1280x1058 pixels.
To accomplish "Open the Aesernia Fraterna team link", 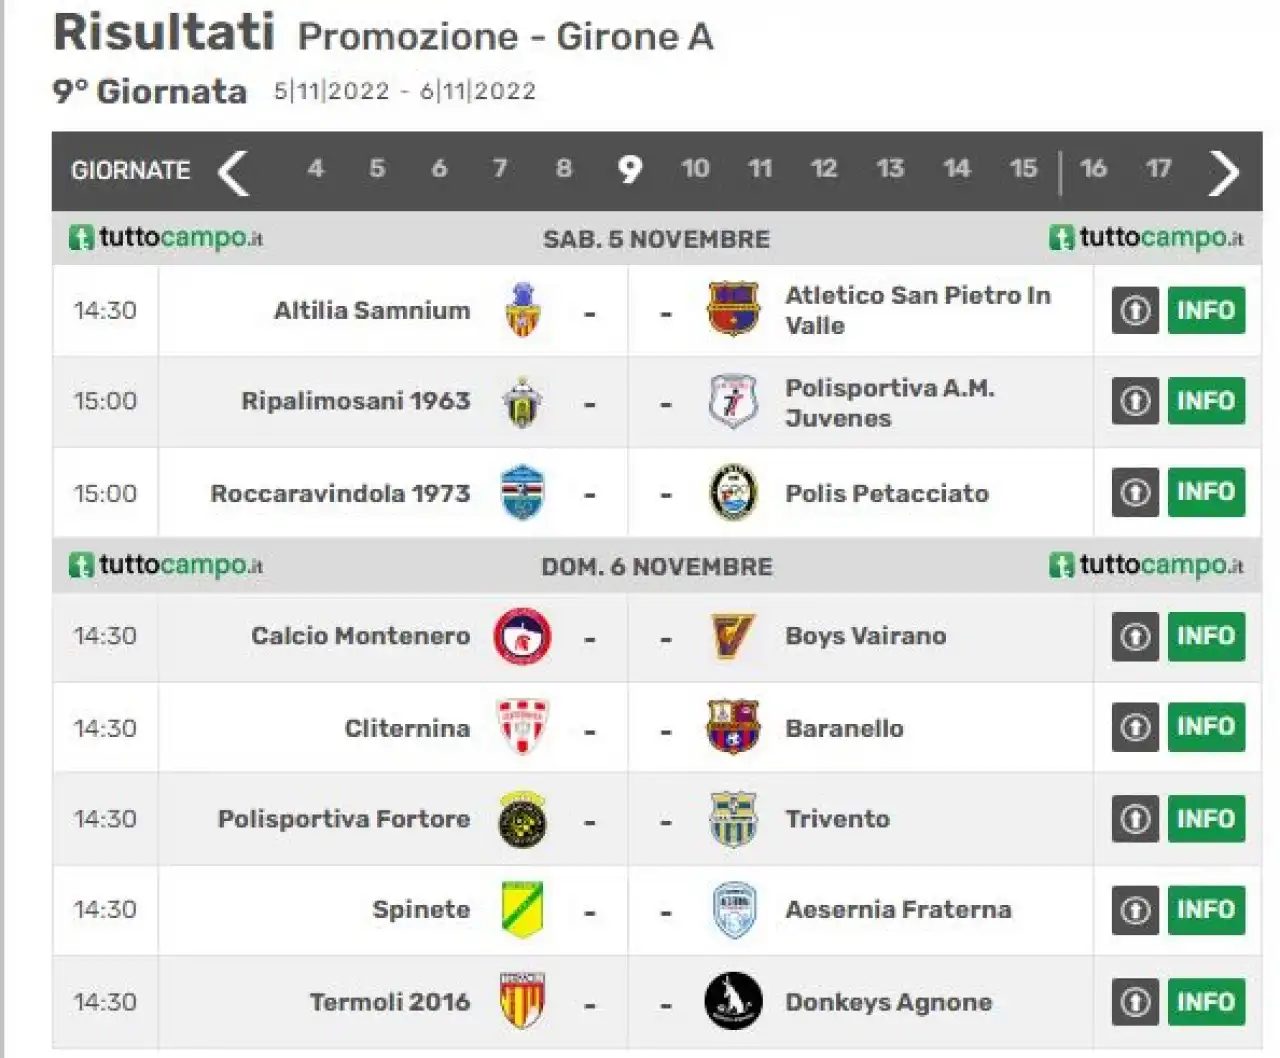I will point(898,909).
